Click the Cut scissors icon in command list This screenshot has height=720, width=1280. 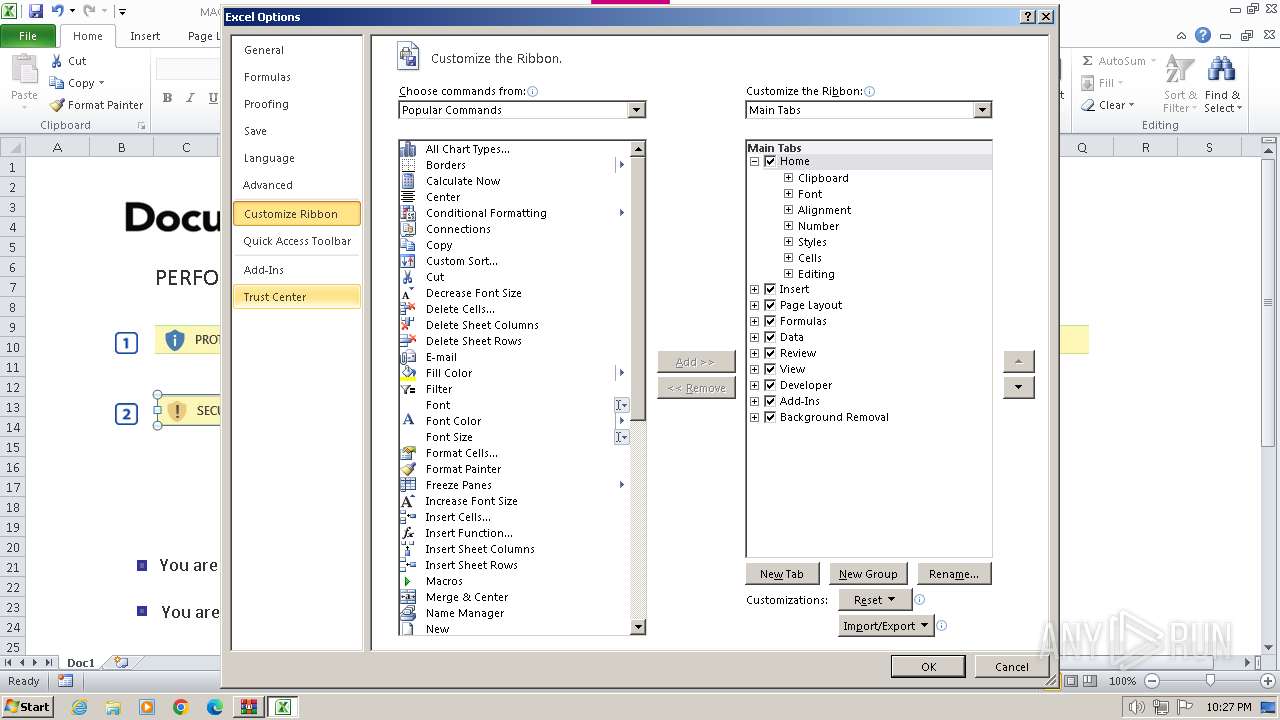click(x=408, y=277)
